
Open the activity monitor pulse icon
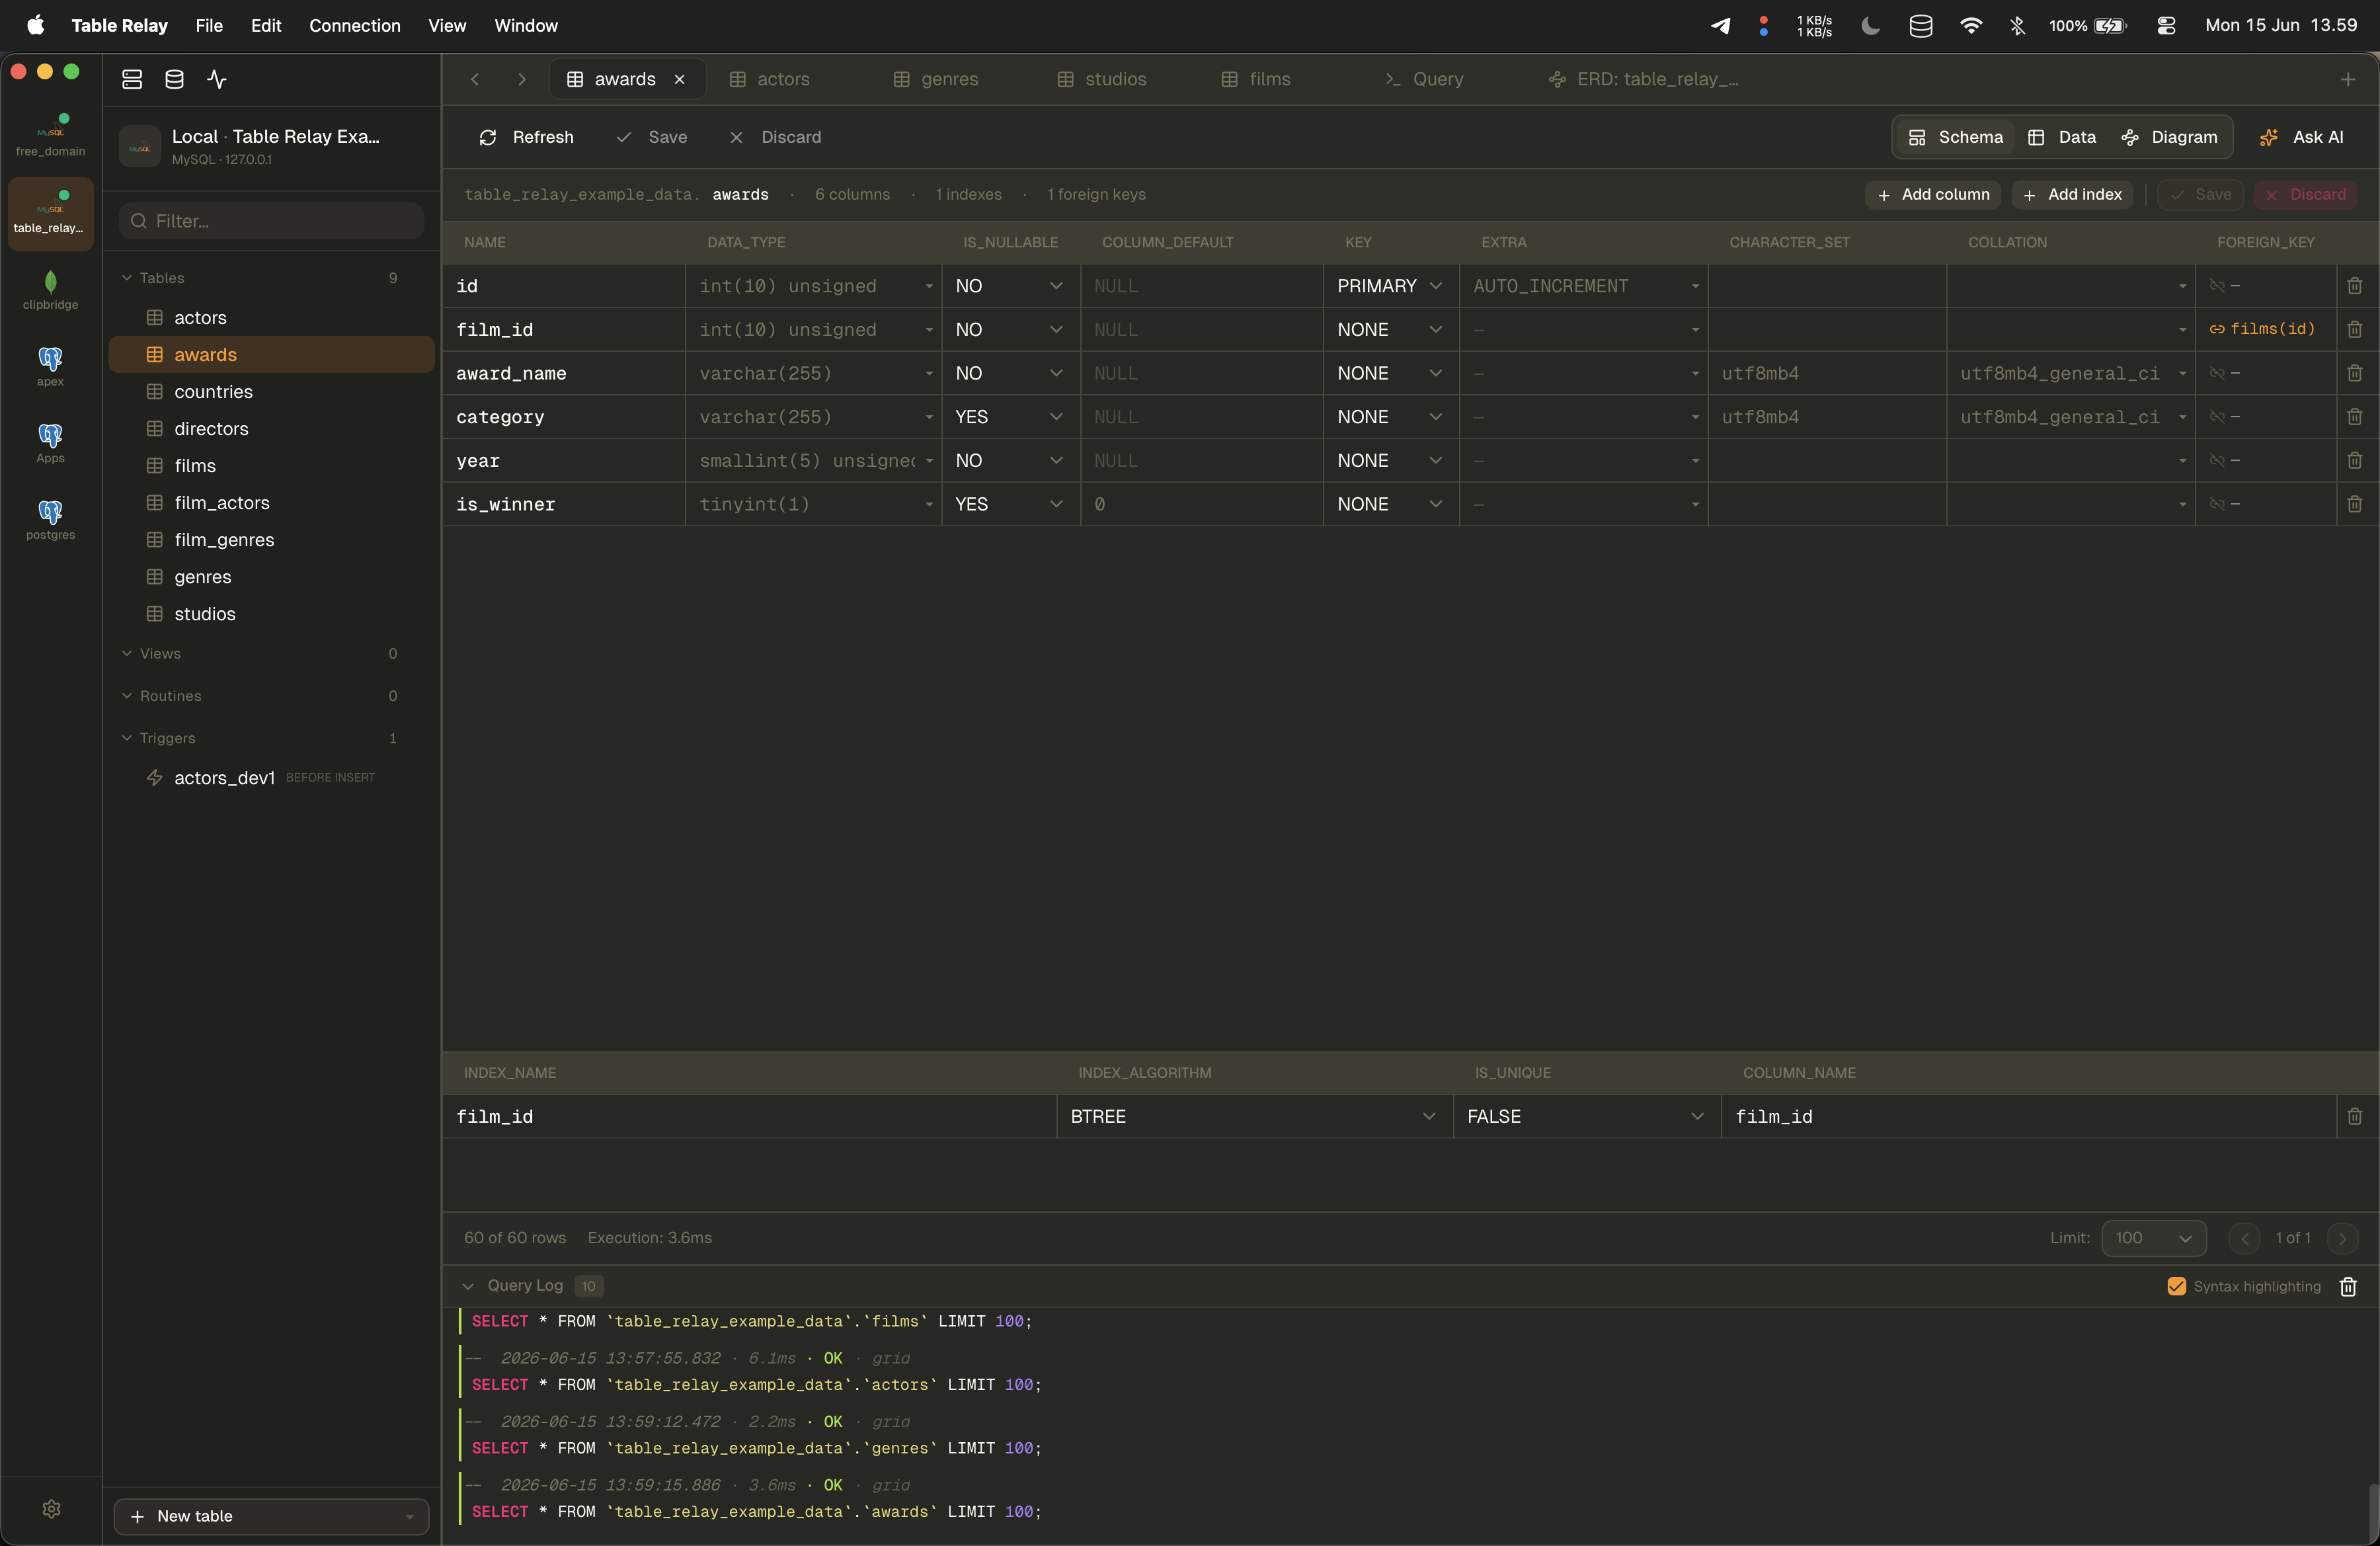point(217,79)
